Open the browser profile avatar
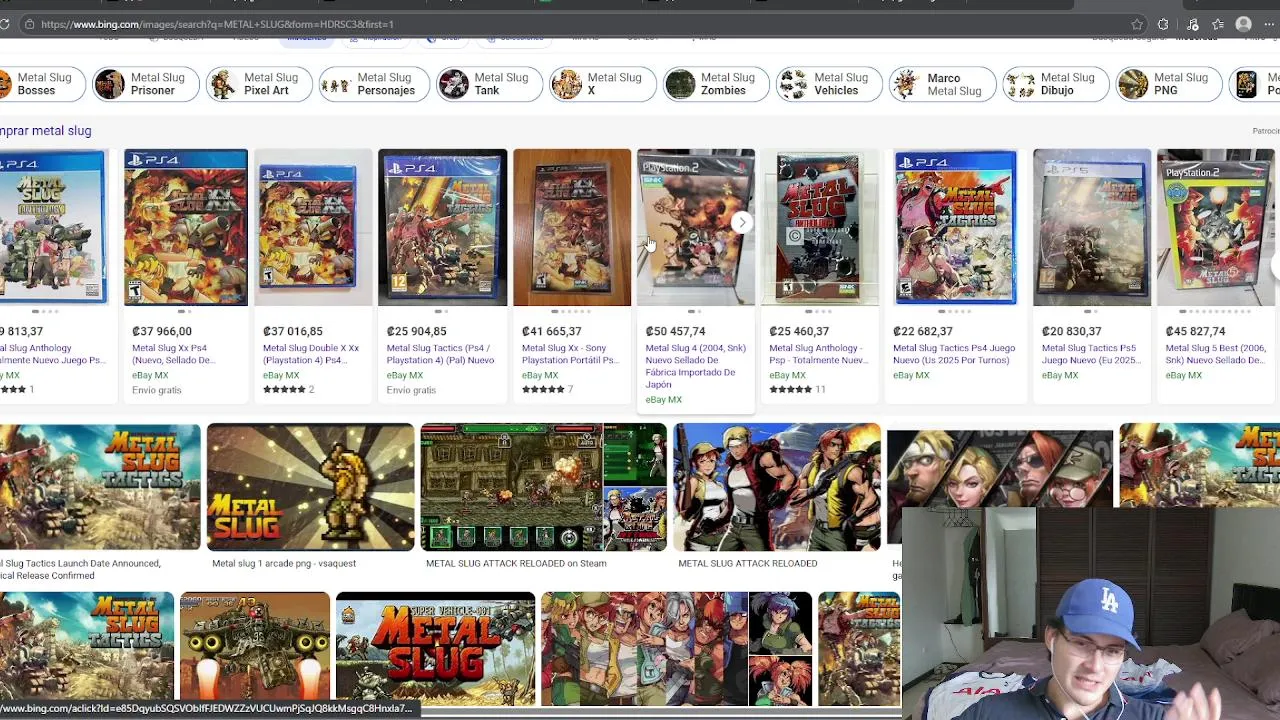Image resolution: width=1280 pixels, height=720 pixels. point(1244,24)
